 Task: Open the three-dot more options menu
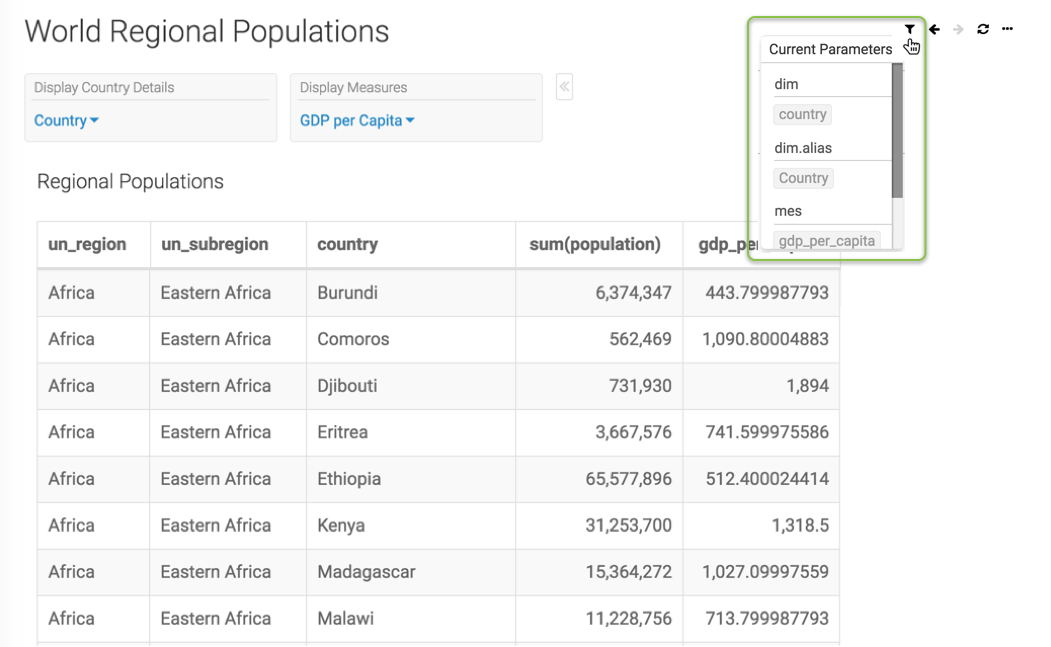tap(1007, 29)
